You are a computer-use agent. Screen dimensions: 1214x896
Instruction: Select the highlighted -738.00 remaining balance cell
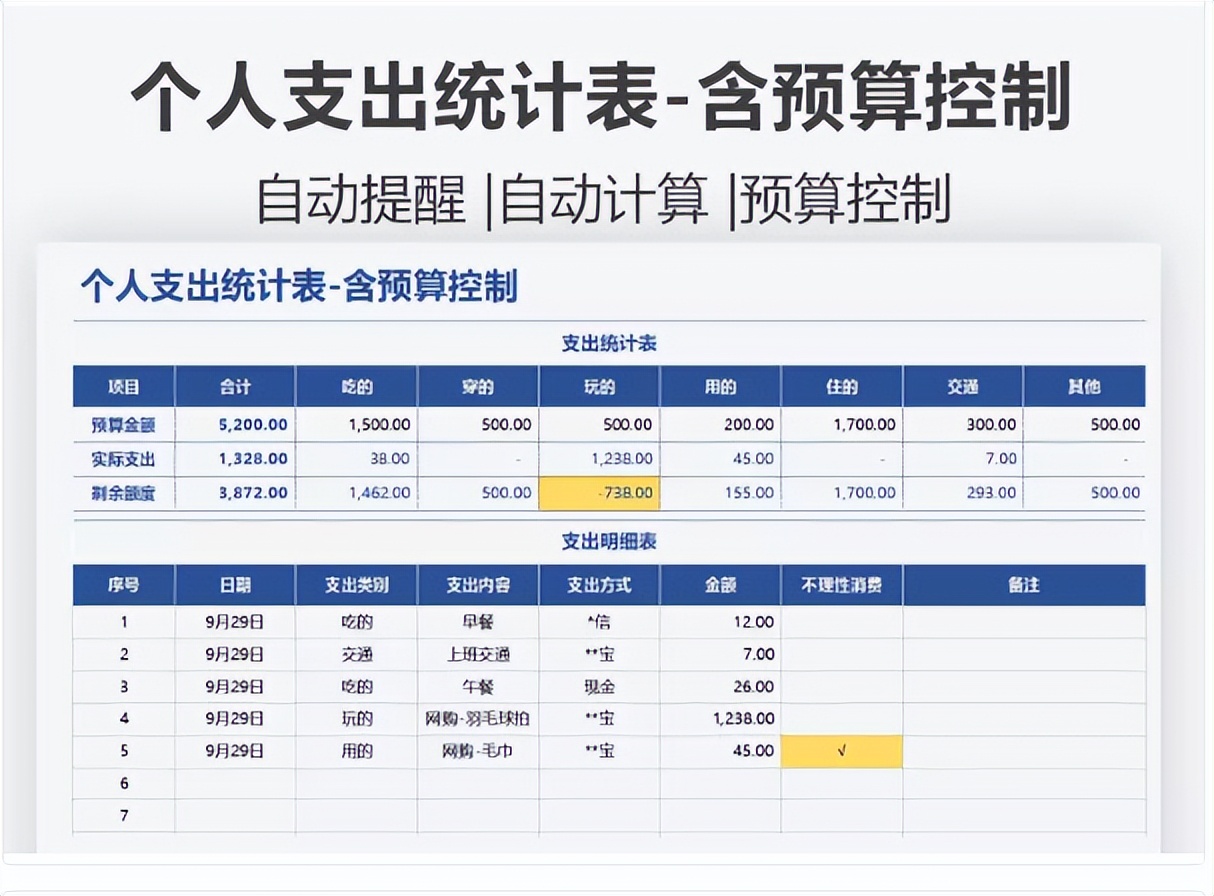pos(600,492)
